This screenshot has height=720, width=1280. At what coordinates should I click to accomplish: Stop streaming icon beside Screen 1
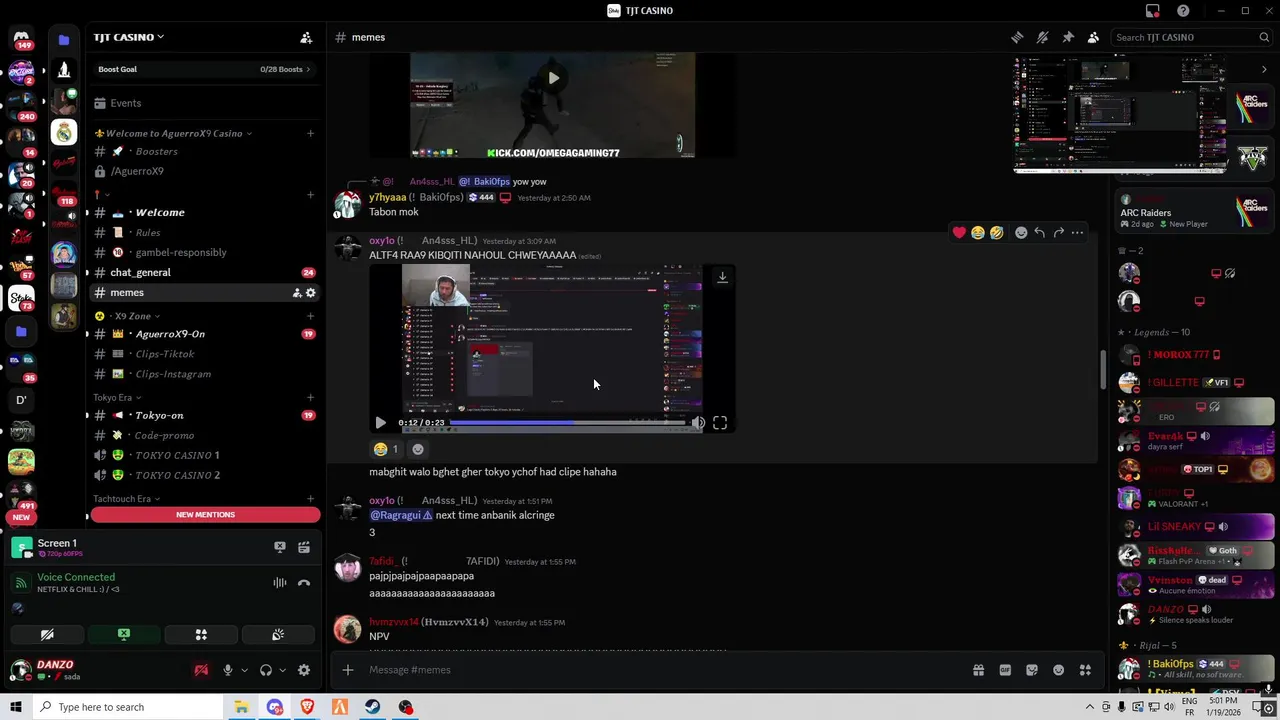tap(280, 547)
